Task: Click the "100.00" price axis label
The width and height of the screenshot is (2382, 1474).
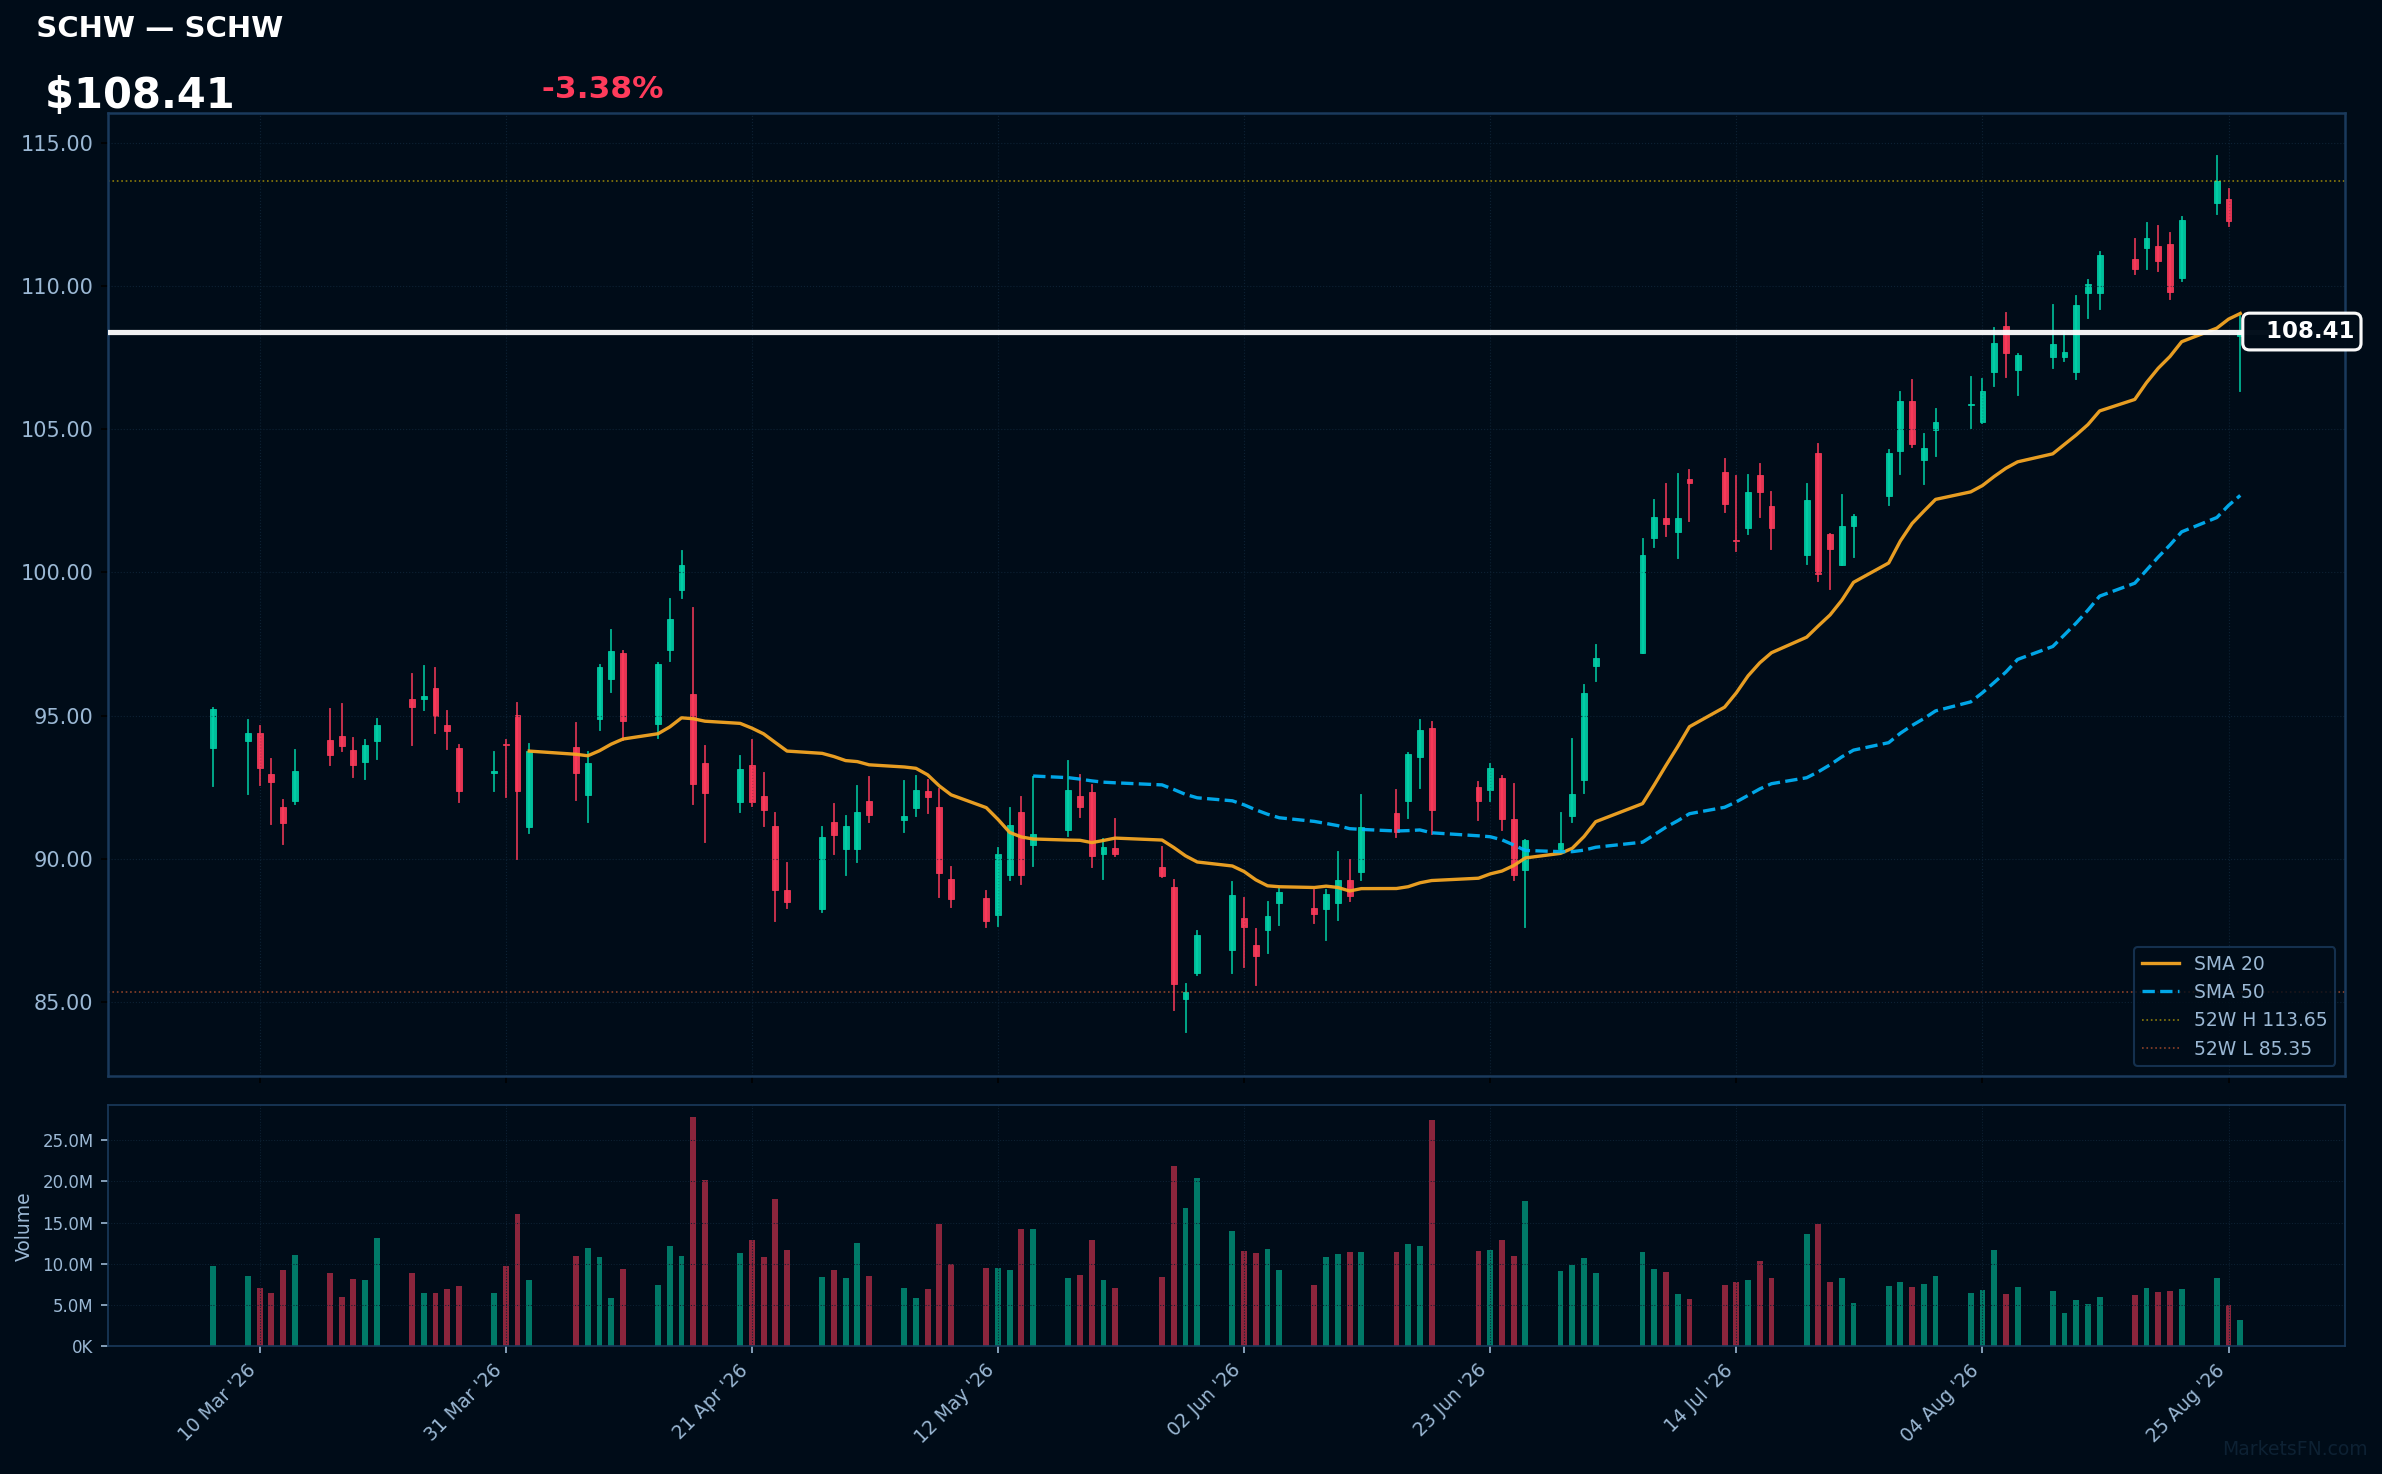Action: [57, 573]
